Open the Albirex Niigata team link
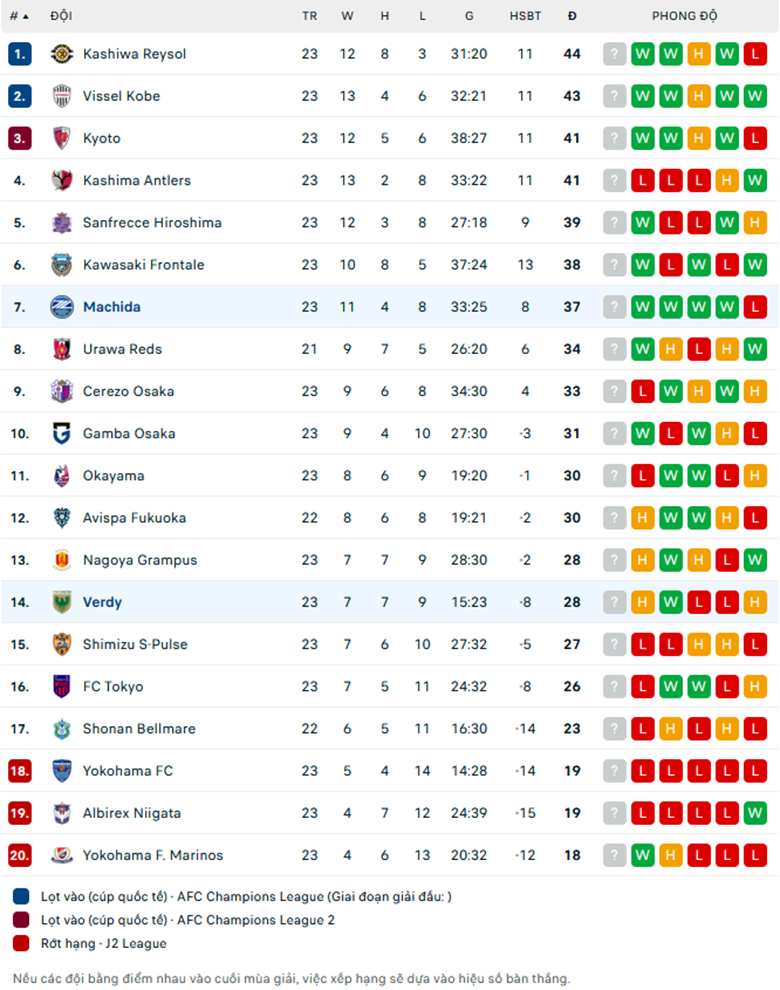Viewport: 780px width, 990px height. pyautogui.click(x=132, y=813)
